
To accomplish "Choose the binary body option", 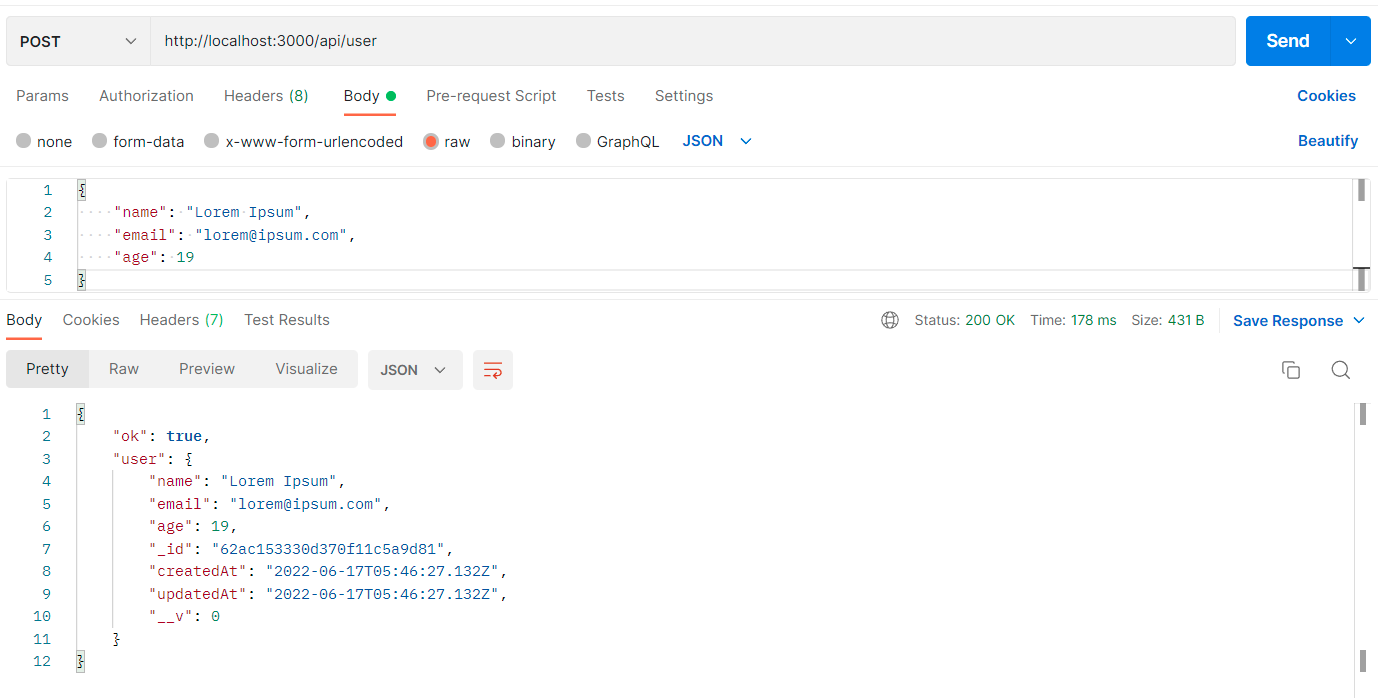I will pyautogui.click(x=523, y=141).
